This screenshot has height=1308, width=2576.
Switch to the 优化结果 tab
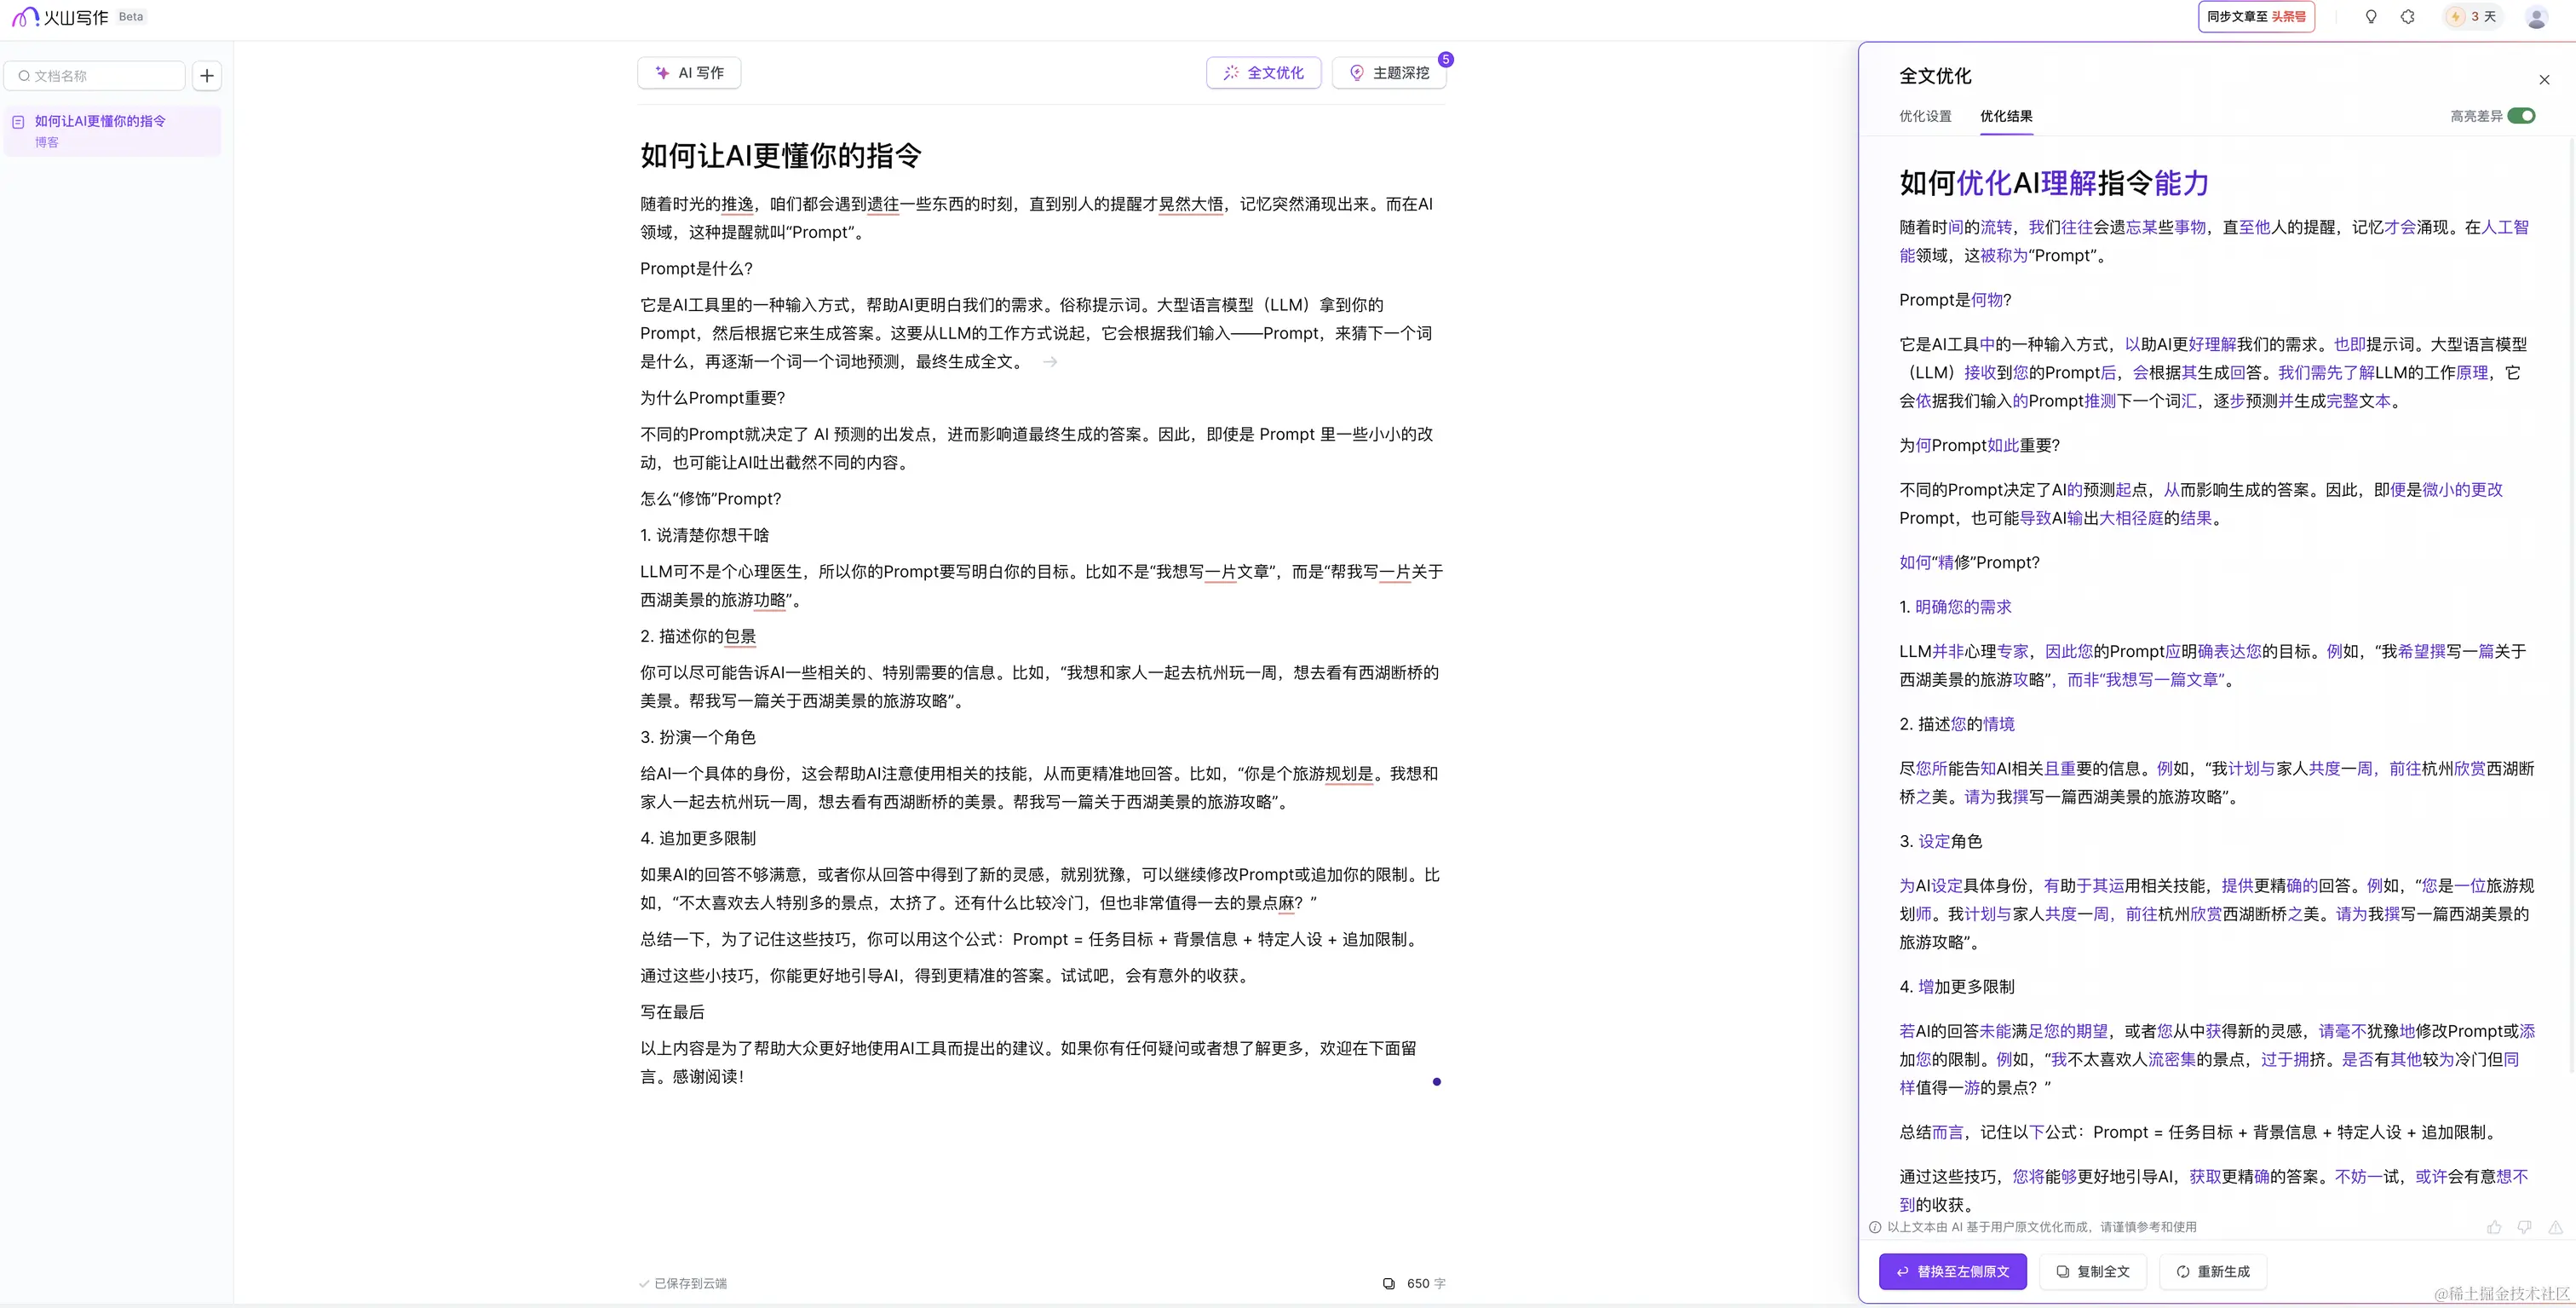point(2007,116)
